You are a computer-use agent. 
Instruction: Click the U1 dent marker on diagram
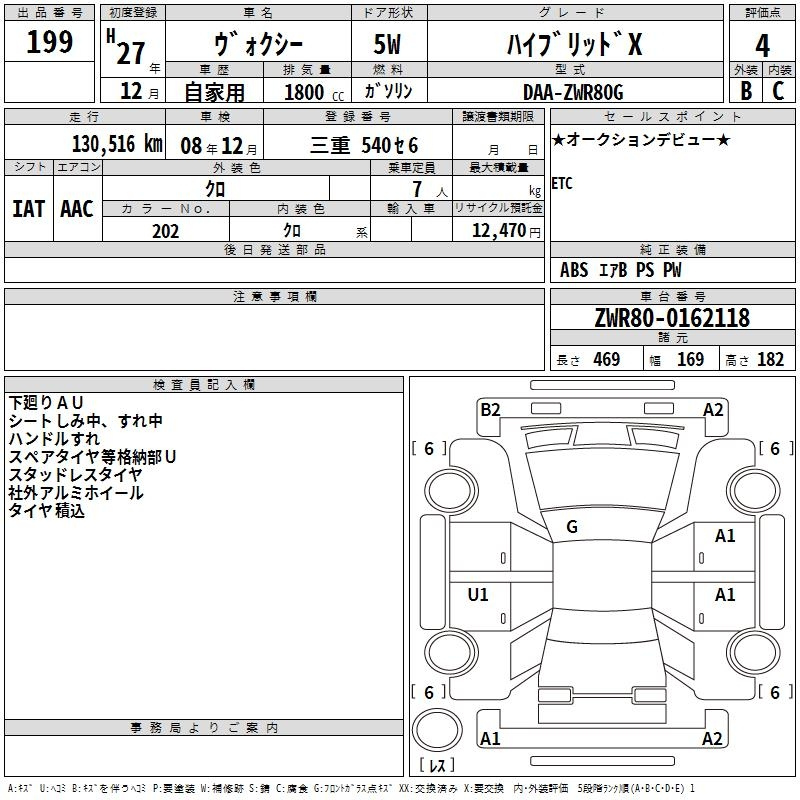(479, 595)
